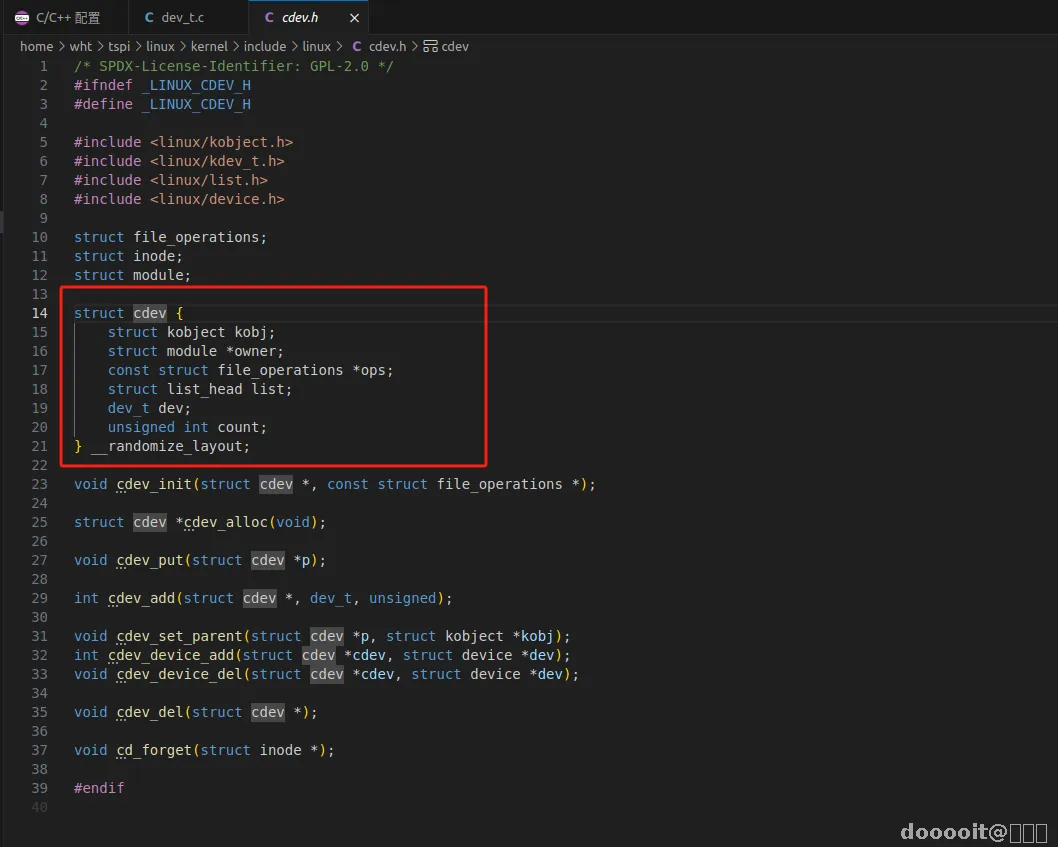The image size is (1058, 847).
Task: Click the C/C++ configuration tab icon
Action: (x=22, y=18)
